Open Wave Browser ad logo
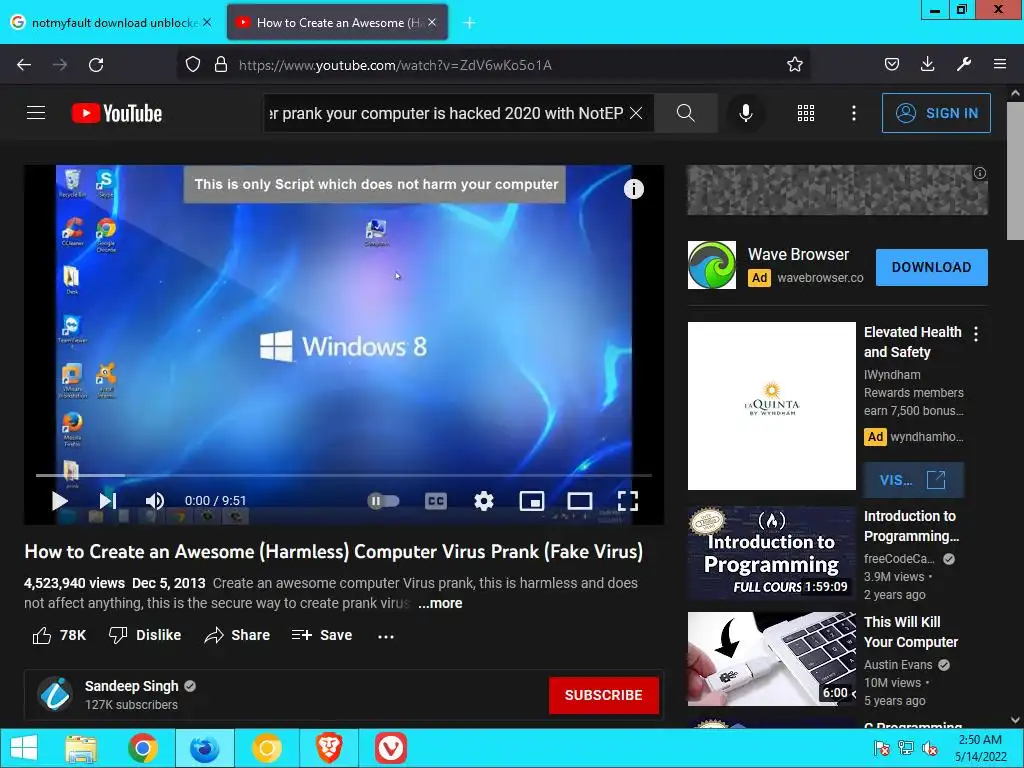The width and height of the screenshot is (1024, 768). [712, 265]
